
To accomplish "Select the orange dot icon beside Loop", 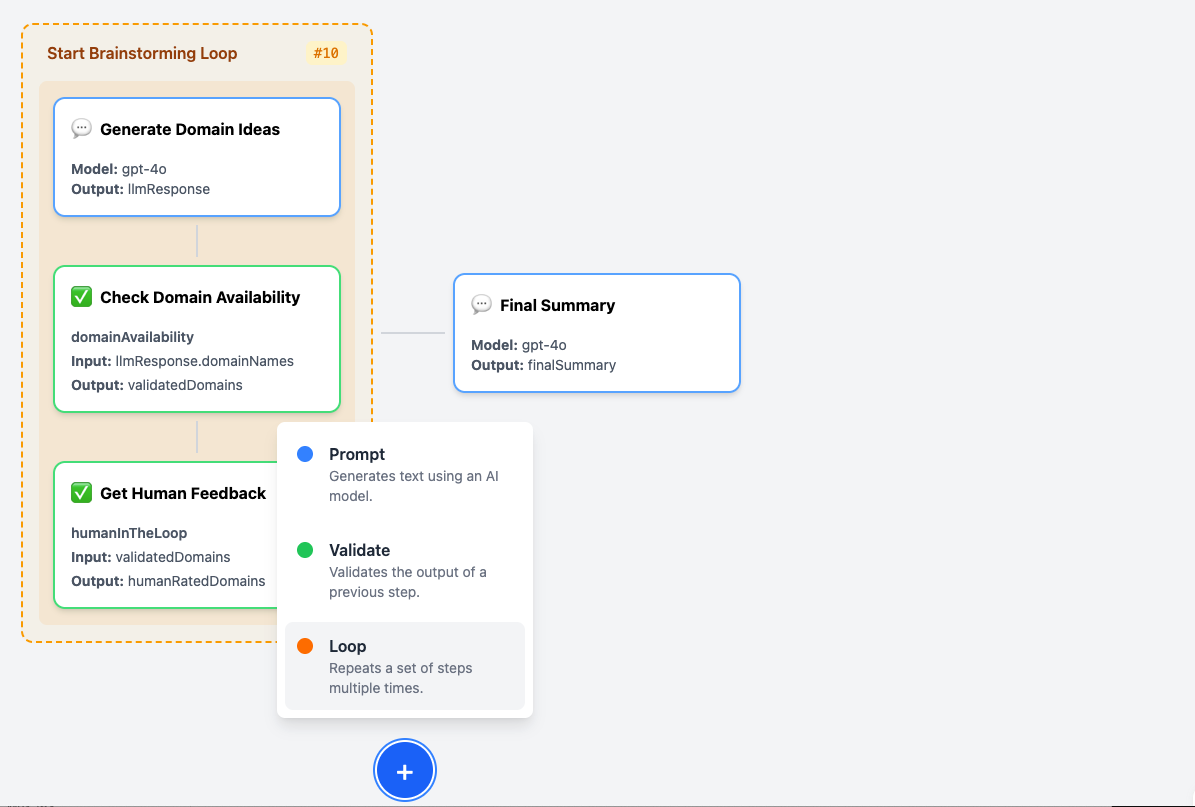I will [304, 646].
